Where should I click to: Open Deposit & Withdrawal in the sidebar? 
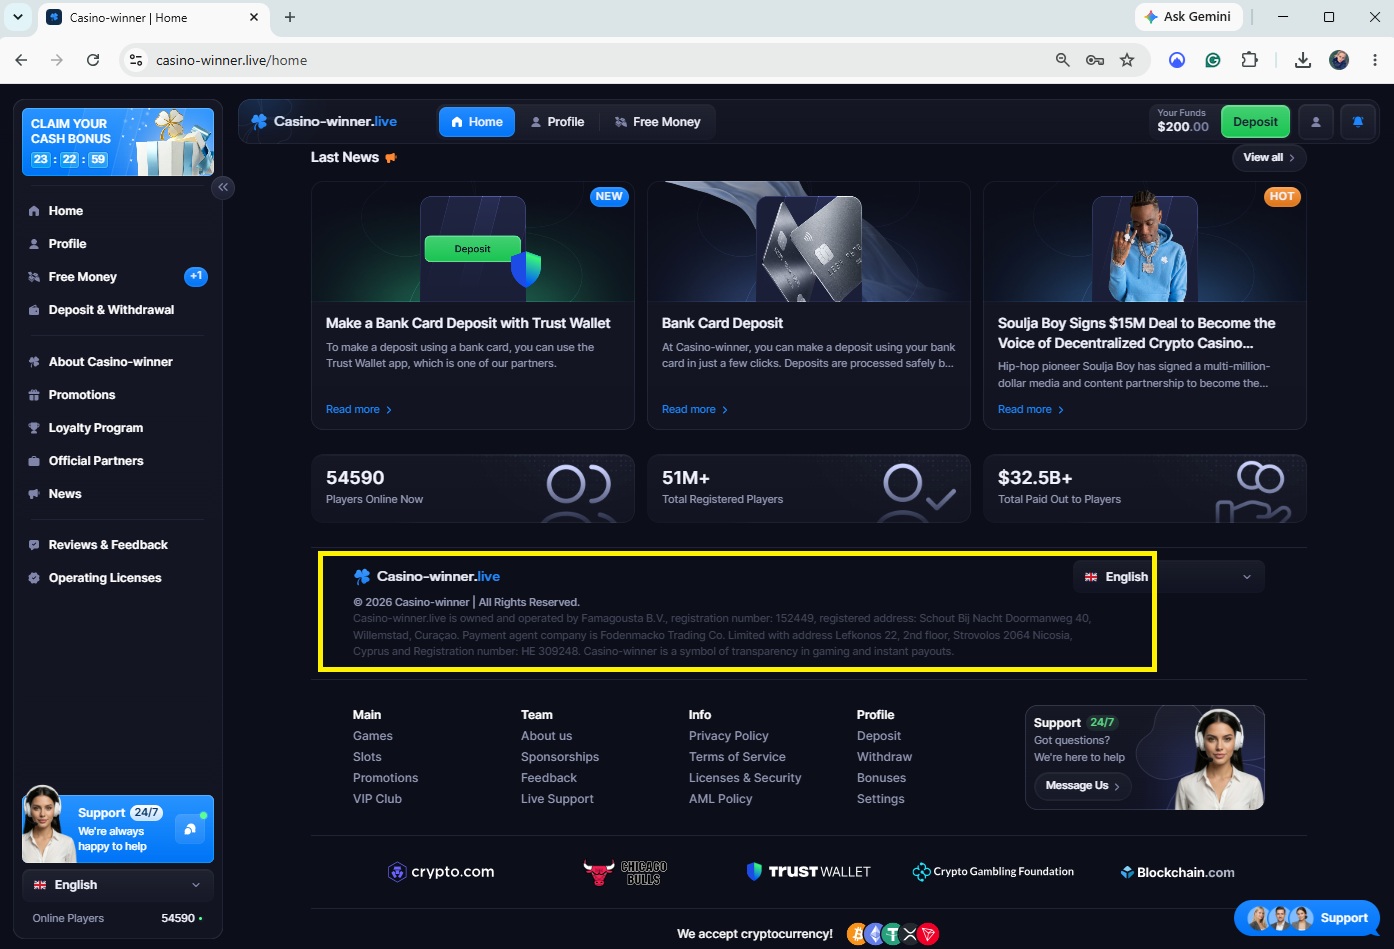click(113, 310)
